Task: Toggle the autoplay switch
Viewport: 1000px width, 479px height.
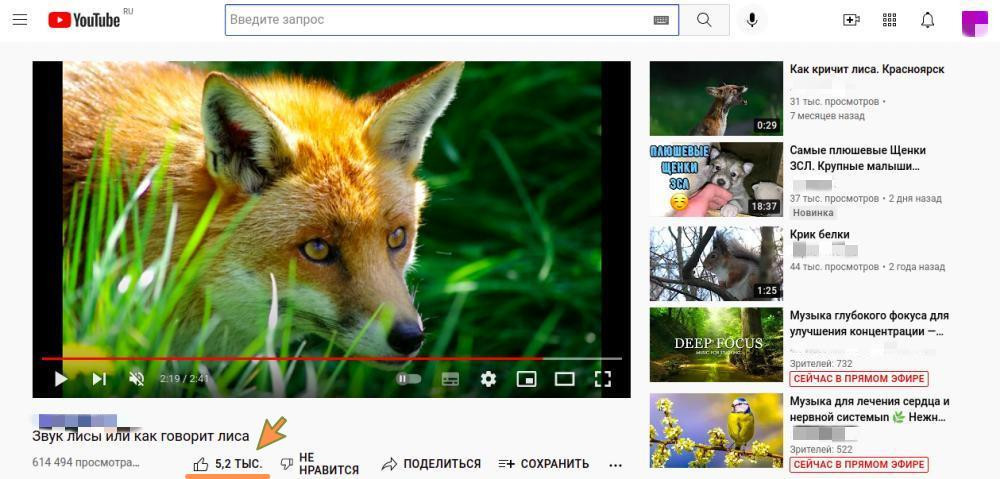Action: pyautogui.click(x=408, y=379)
